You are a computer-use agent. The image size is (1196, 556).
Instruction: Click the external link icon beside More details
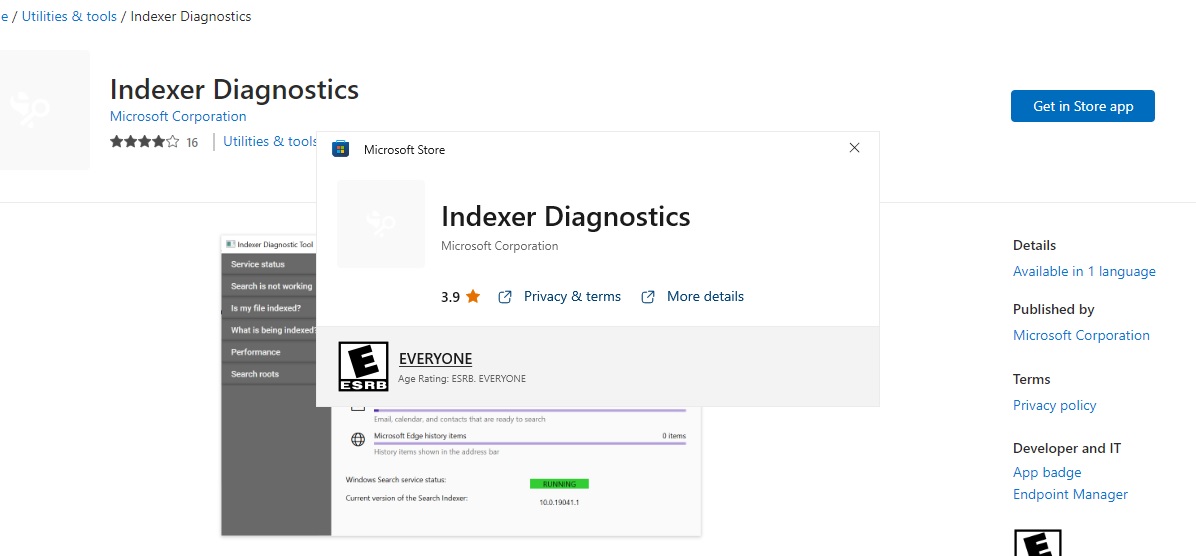pyautogui.click(x=648, y=297)
